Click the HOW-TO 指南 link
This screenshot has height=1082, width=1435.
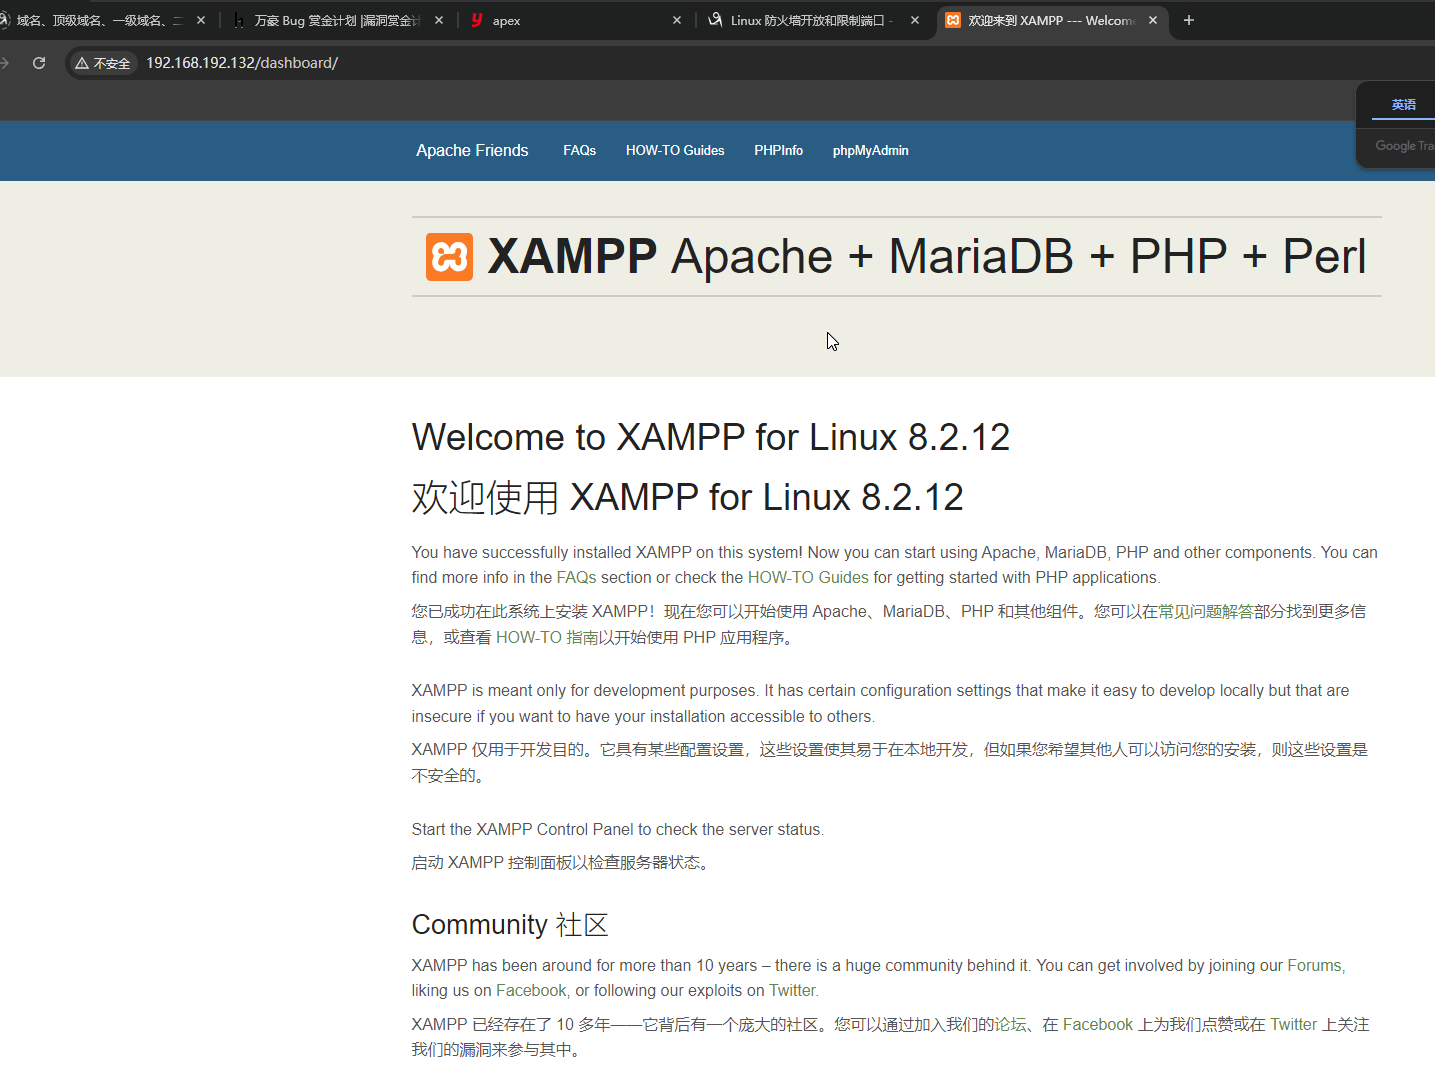point(547,638)
